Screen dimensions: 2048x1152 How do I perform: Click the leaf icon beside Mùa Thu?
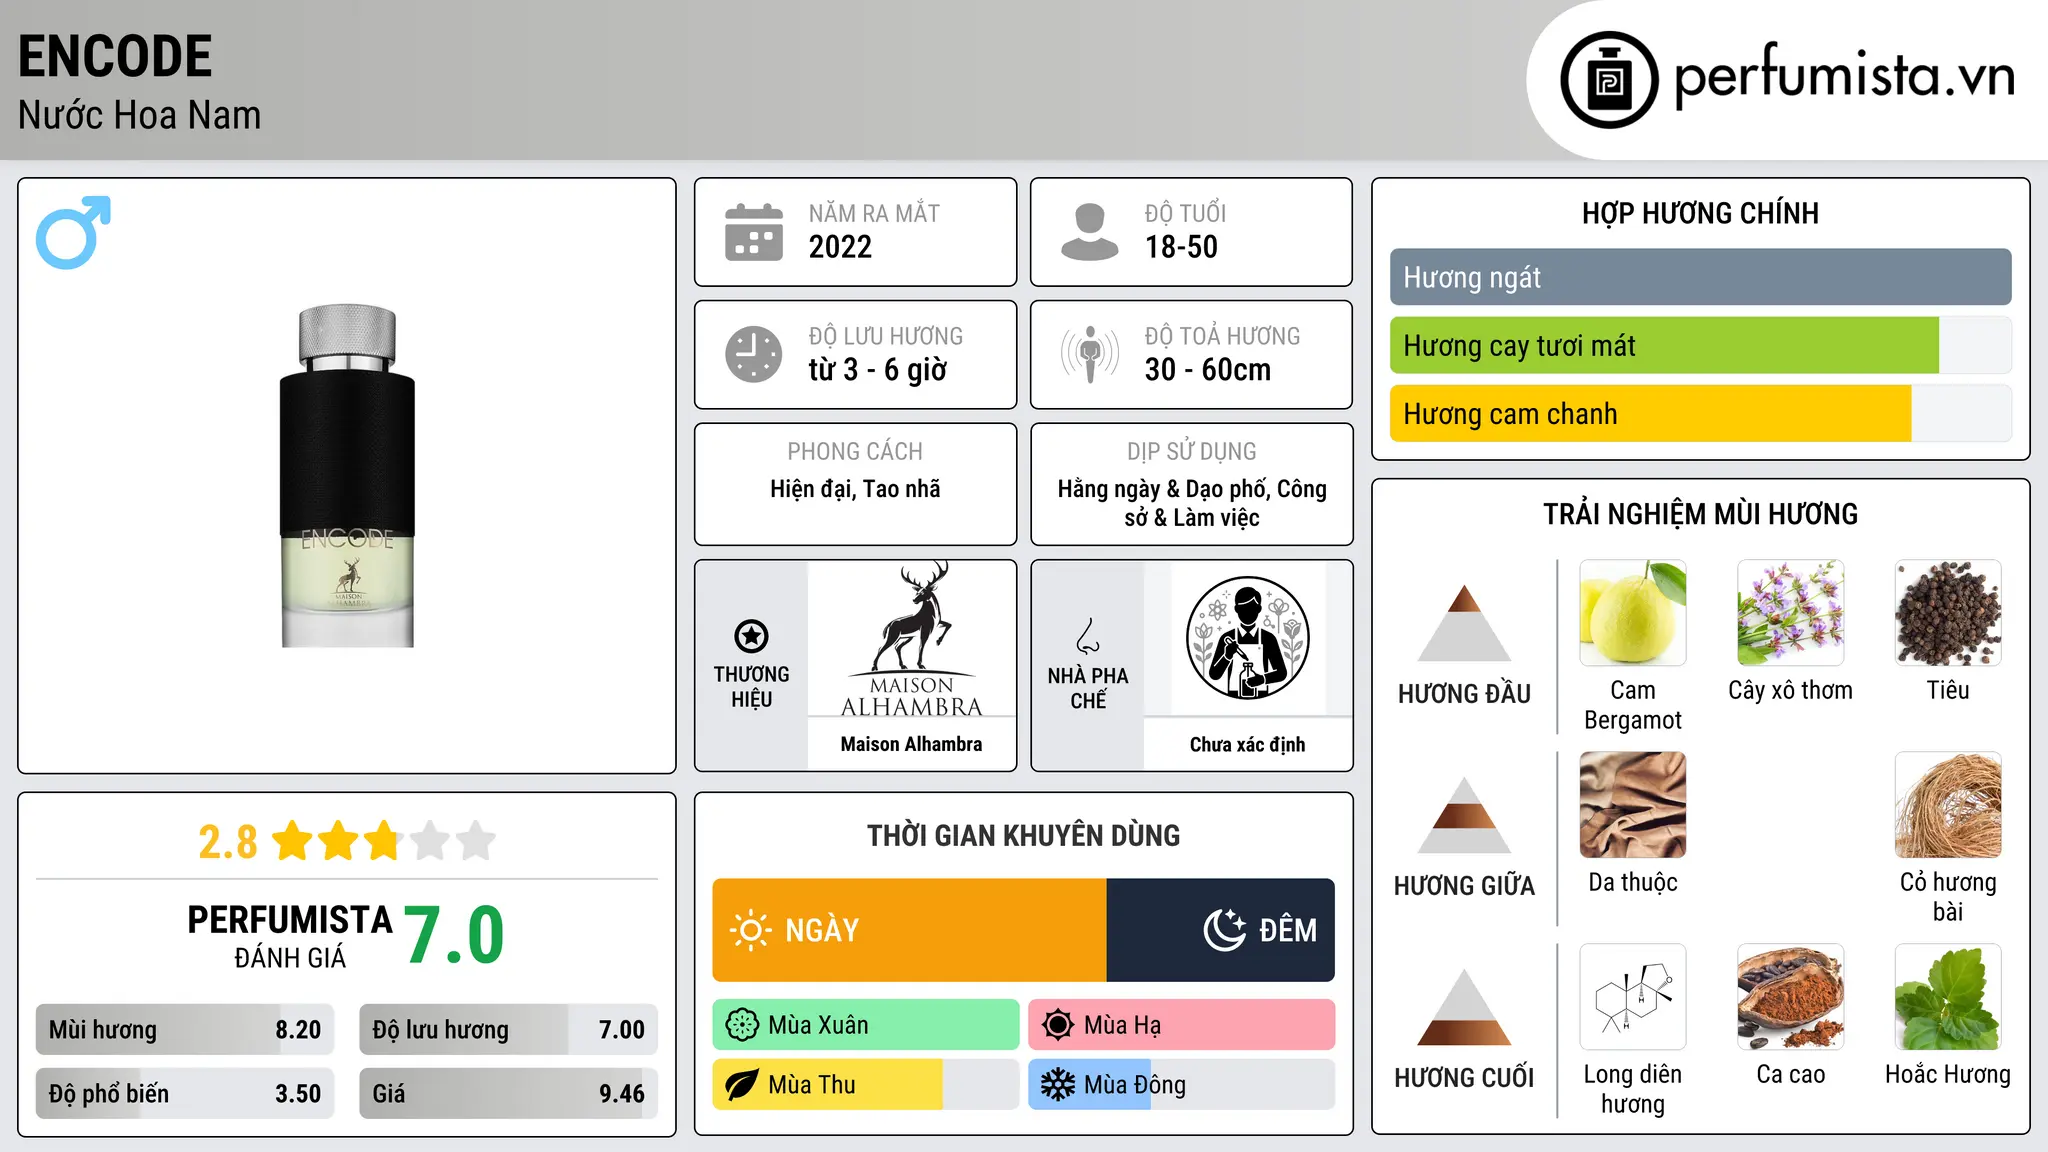click(742, 1085)
